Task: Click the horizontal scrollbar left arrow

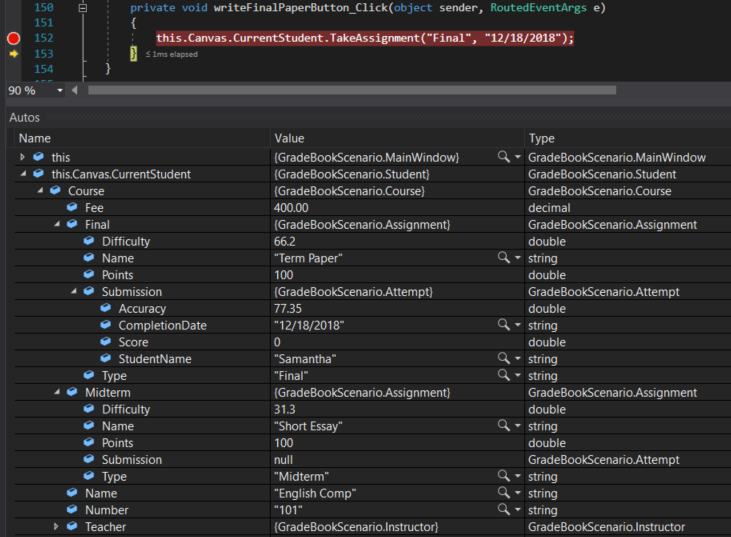Action: click(x=75, y=90)
